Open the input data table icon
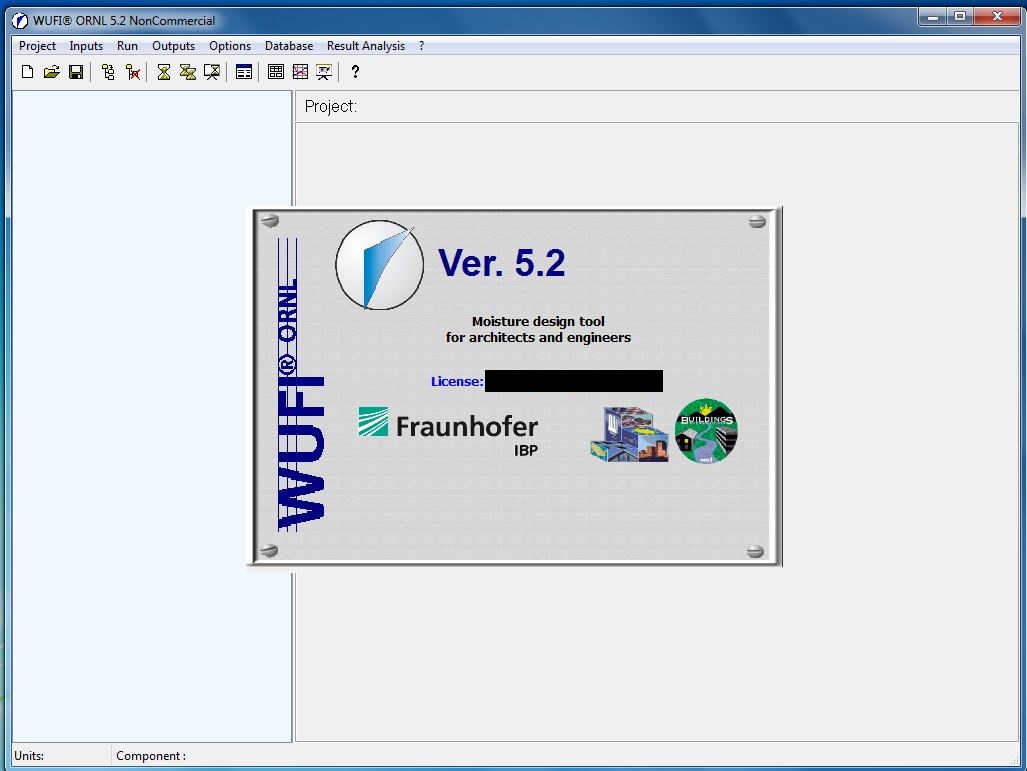 244,72
